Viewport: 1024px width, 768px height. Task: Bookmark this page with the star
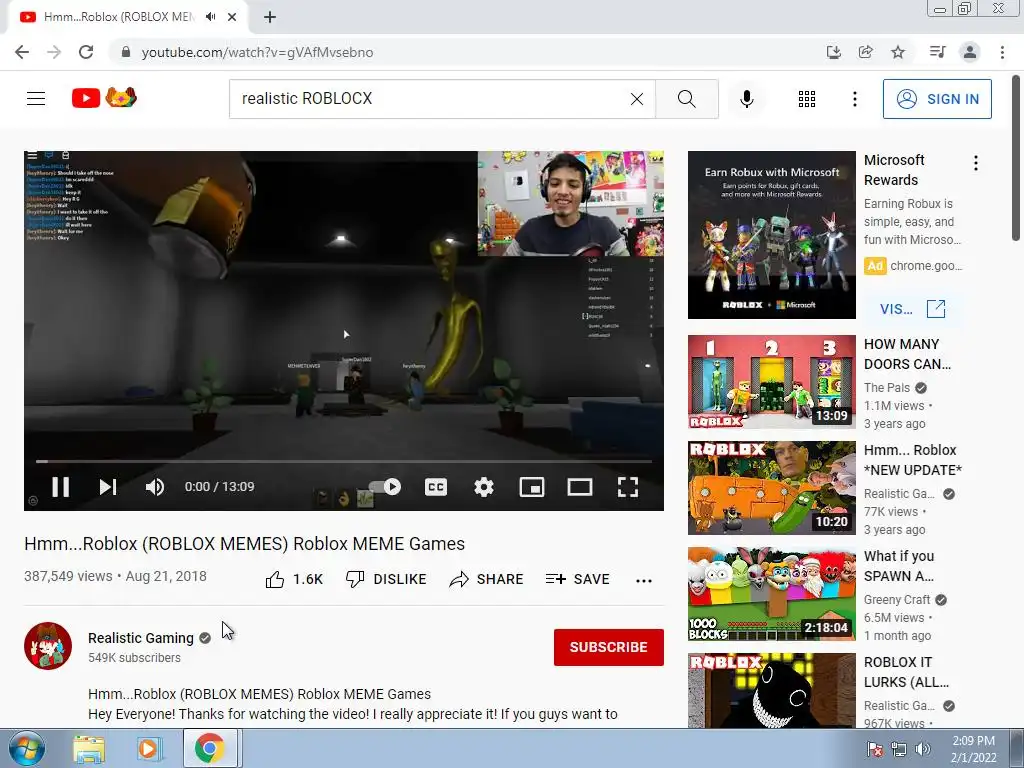(898, 52)
